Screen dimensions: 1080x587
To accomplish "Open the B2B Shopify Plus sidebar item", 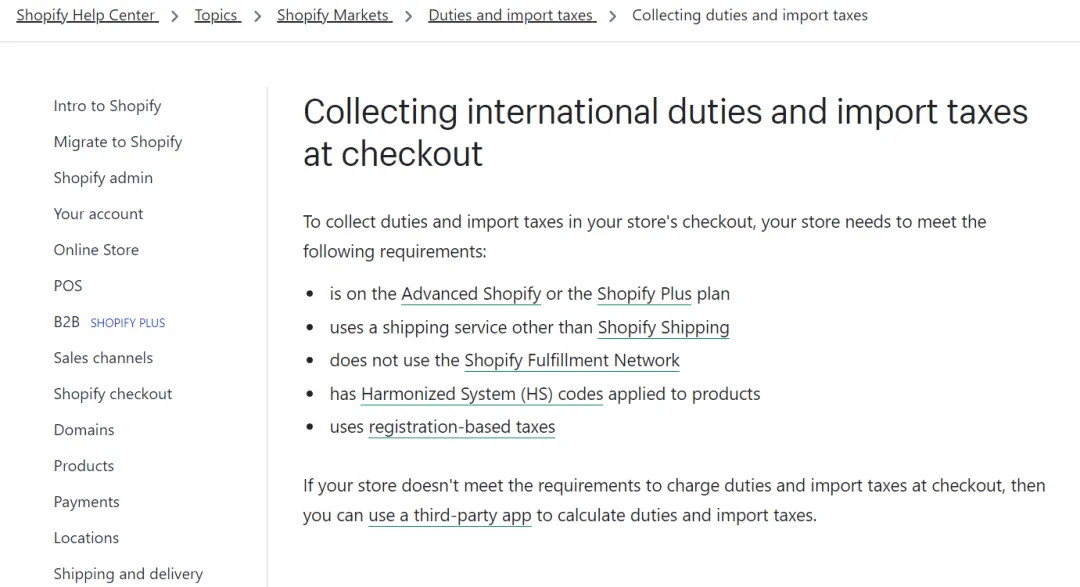I will pos(110,322).
